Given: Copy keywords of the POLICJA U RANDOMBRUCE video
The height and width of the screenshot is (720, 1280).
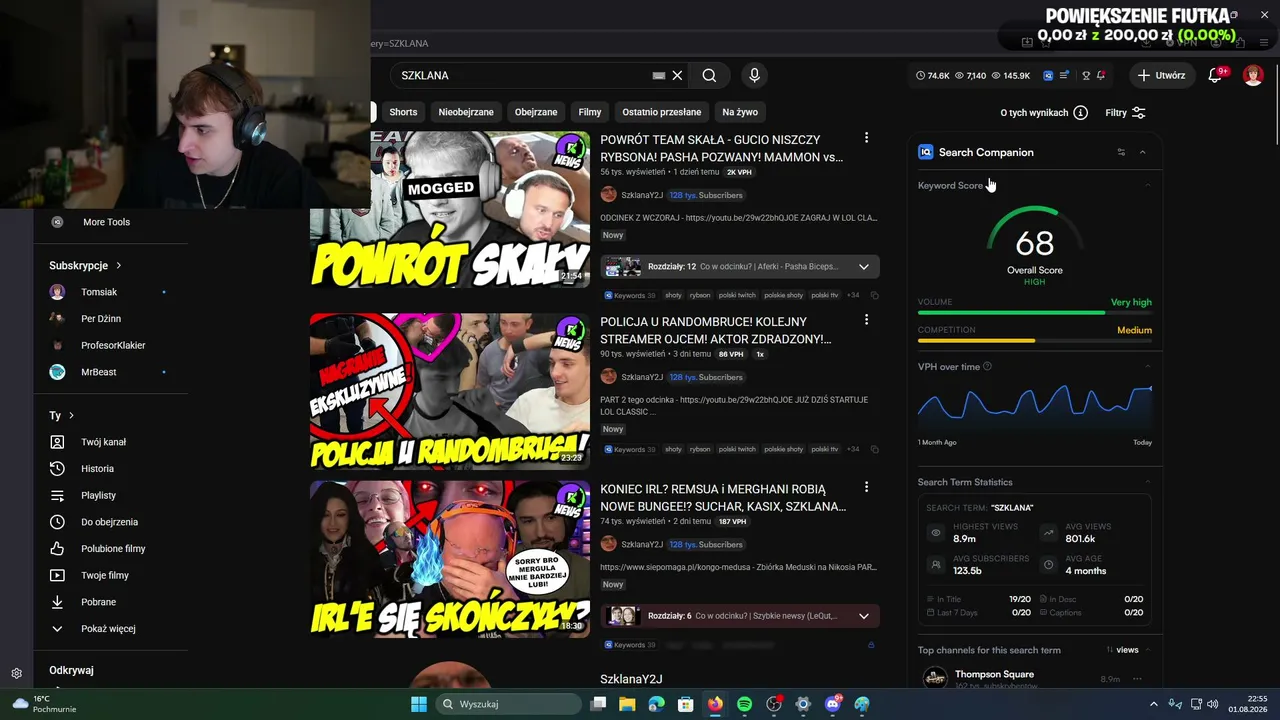Looking at the screenshot, I should click(x=874, y=449).
